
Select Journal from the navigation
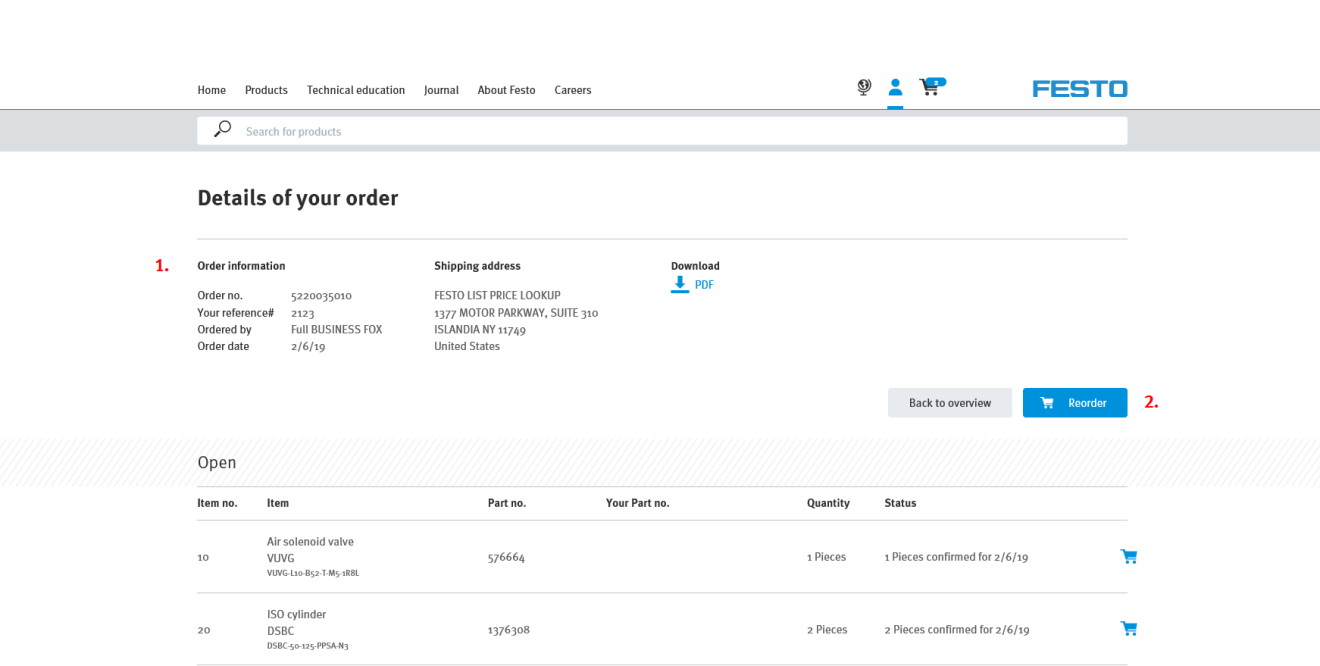tap(441, 90)
